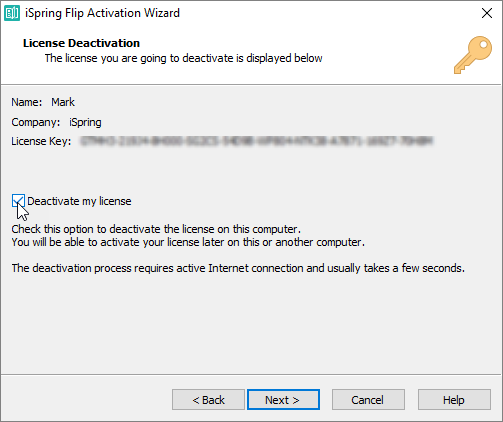The width and height of the screenshot is (503, 422).
Task: Return to previous step with < Back
Action: [208, 400]
